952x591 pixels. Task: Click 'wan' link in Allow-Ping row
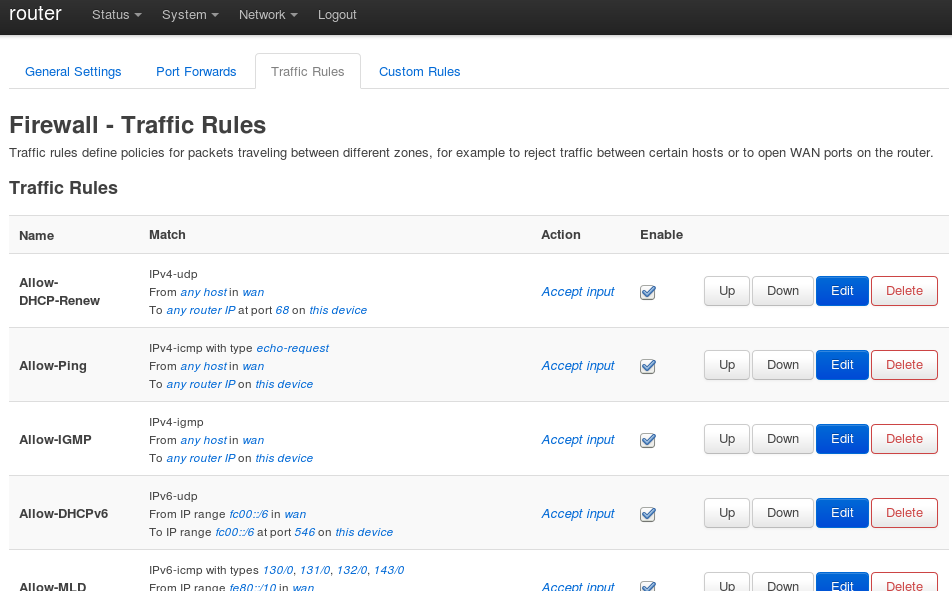point(253,366)
